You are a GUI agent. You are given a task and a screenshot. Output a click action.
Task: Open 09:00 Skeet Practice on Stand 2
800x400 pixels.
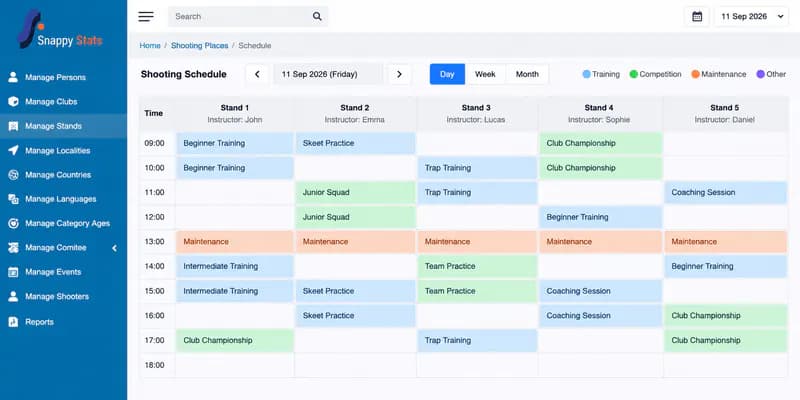tap(356, 143)
